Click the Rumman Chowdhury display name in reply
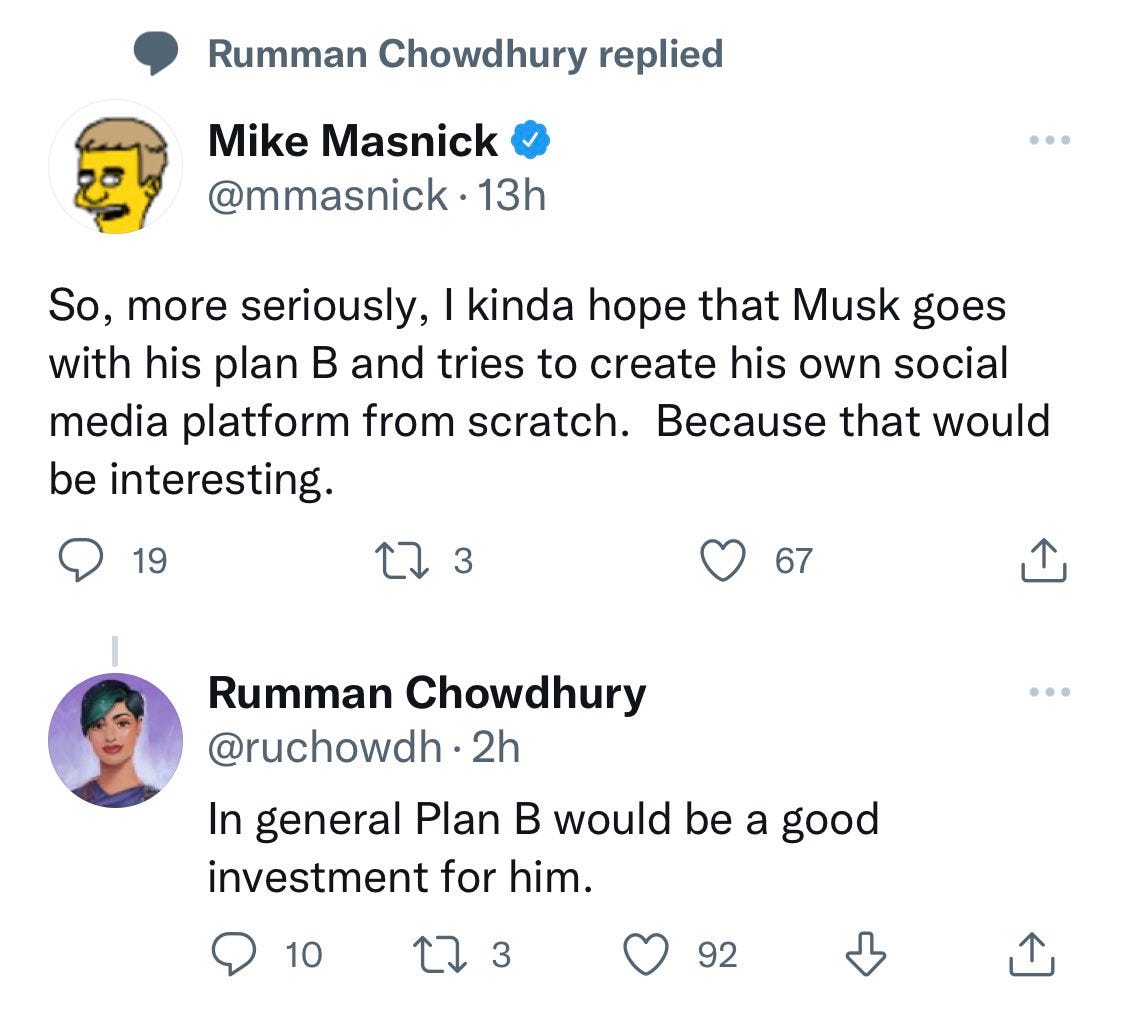This screenshot has width=1125, height=1014. tap(426, 693)
